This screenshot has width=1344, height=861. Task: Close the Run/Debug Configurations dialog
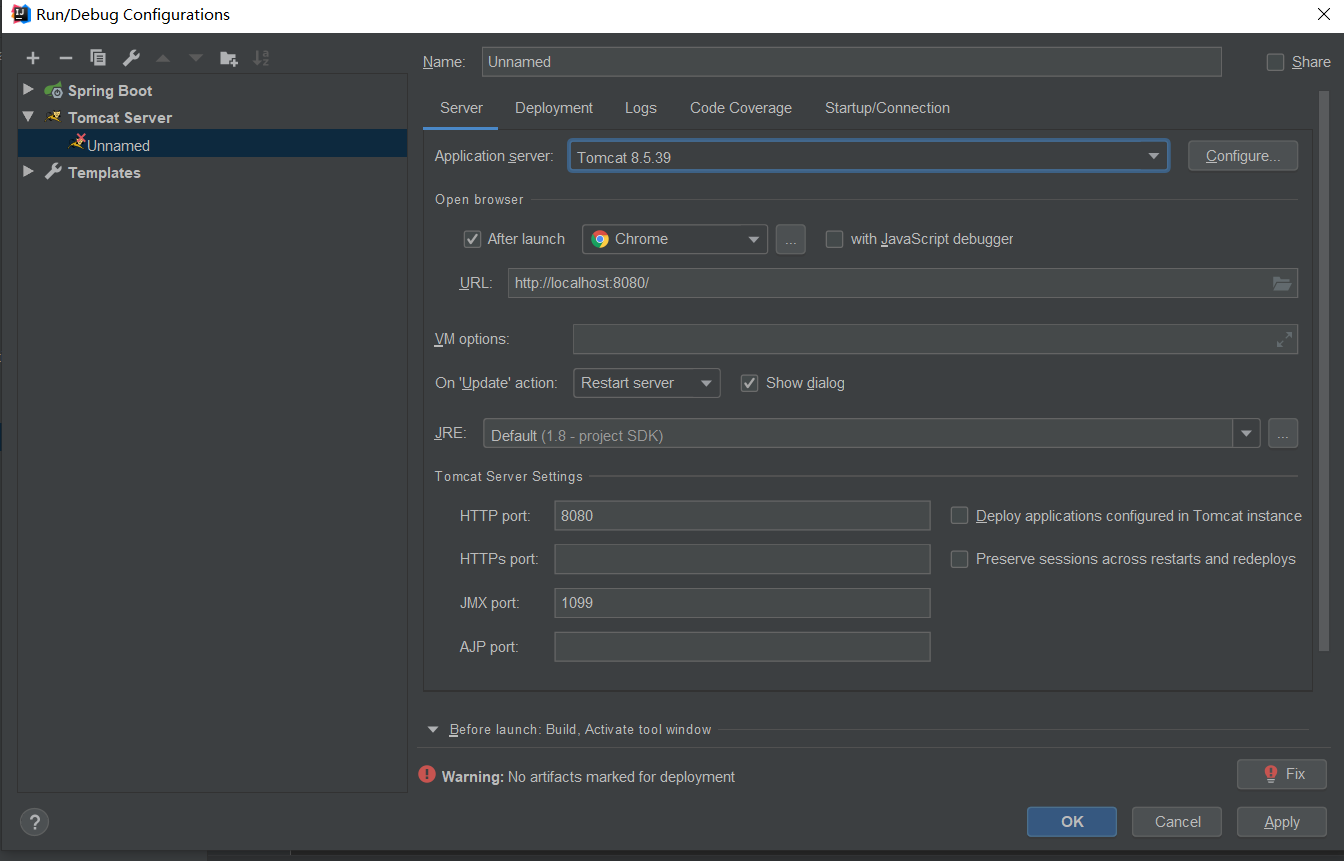point(1323,14)
